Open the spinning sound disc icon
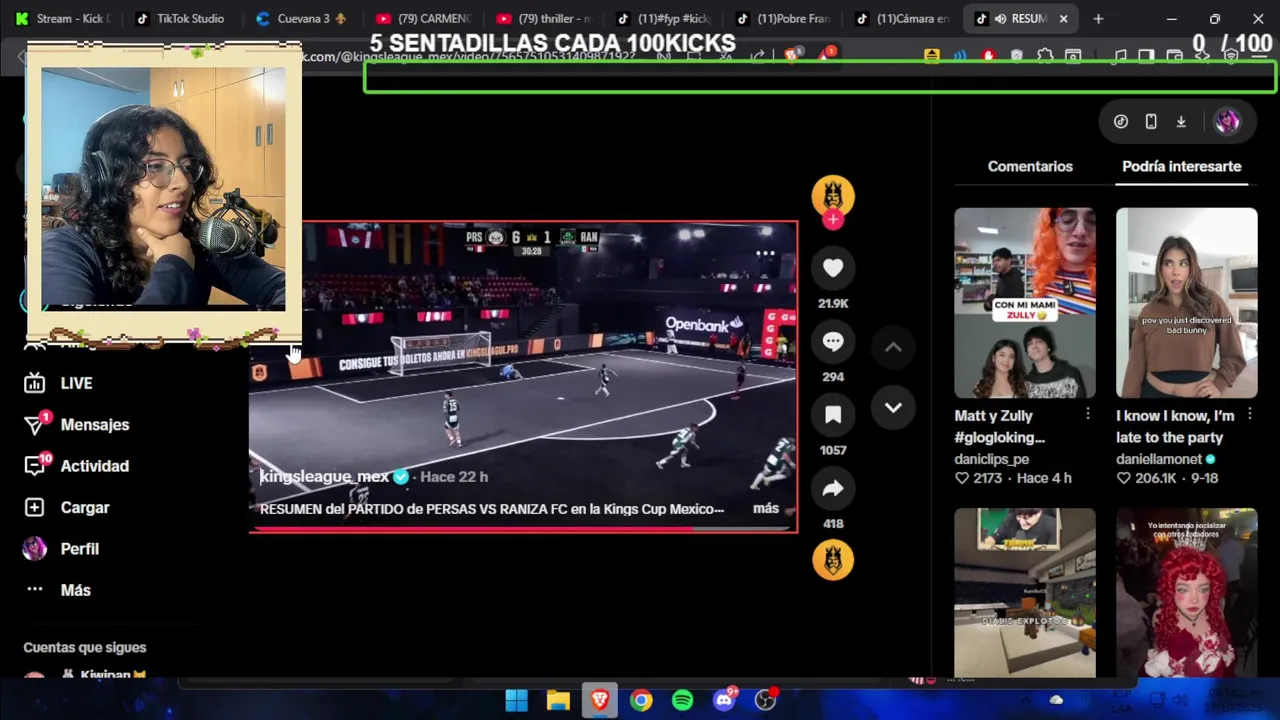Screen dimensions: 1280x720 pyautogui.click(x=833, y=559)
